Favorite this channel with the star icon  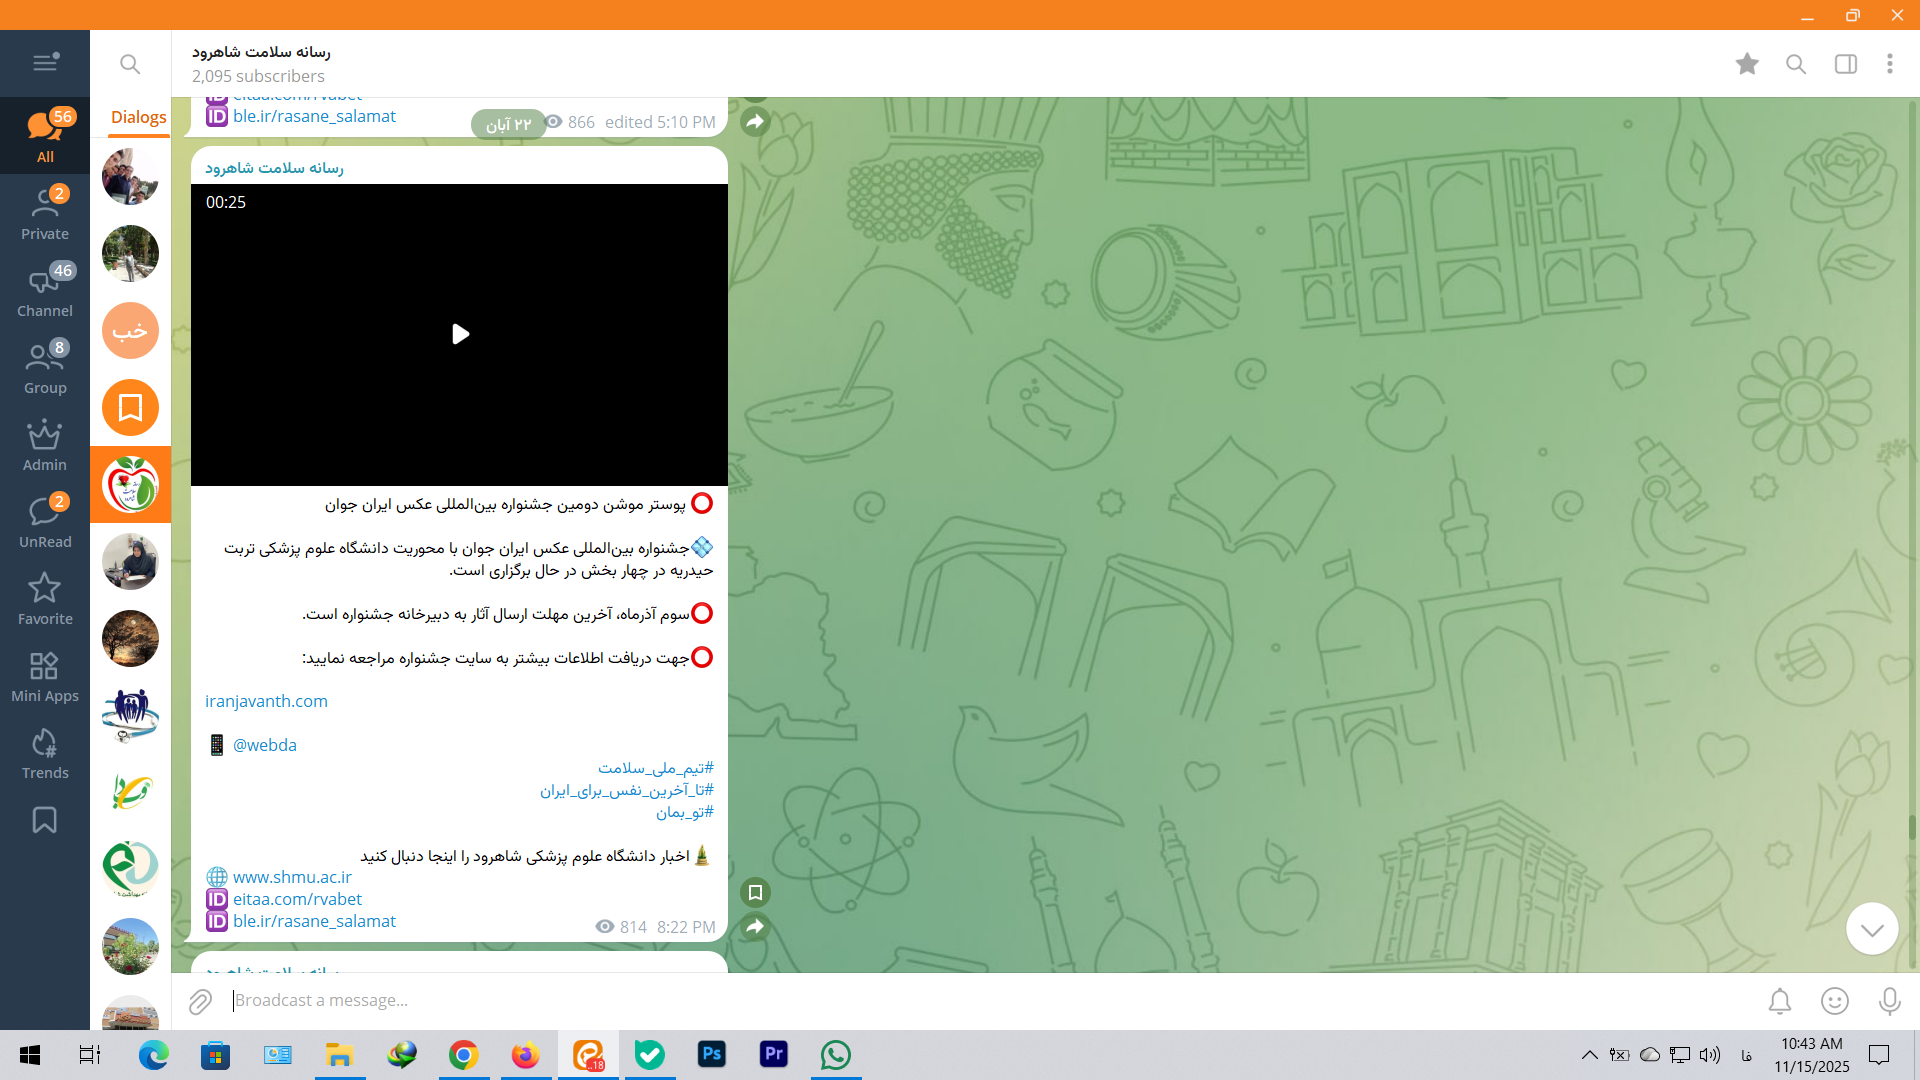[x=1747, y=64]
